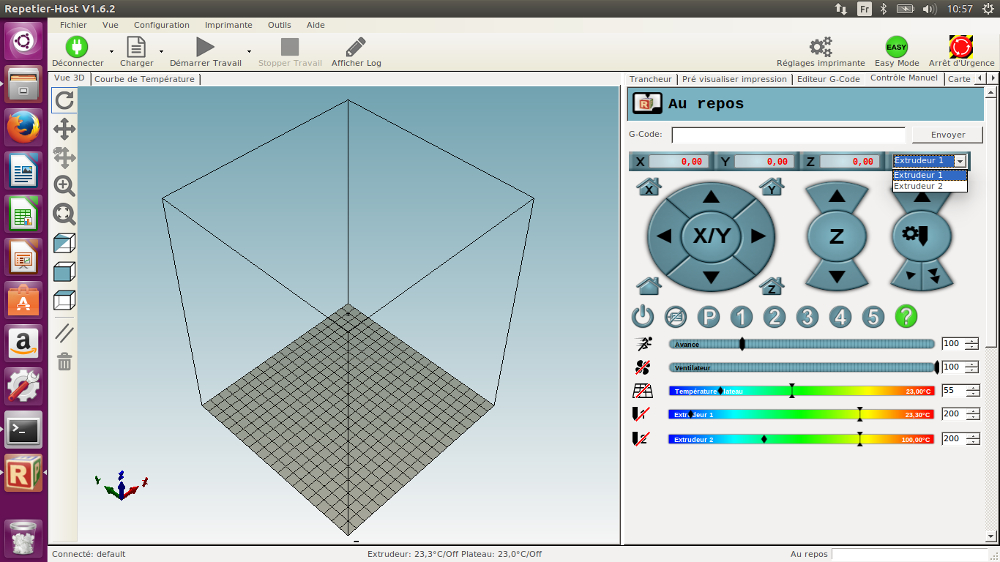Adjust the Ventilateur slider

[802, 367]
